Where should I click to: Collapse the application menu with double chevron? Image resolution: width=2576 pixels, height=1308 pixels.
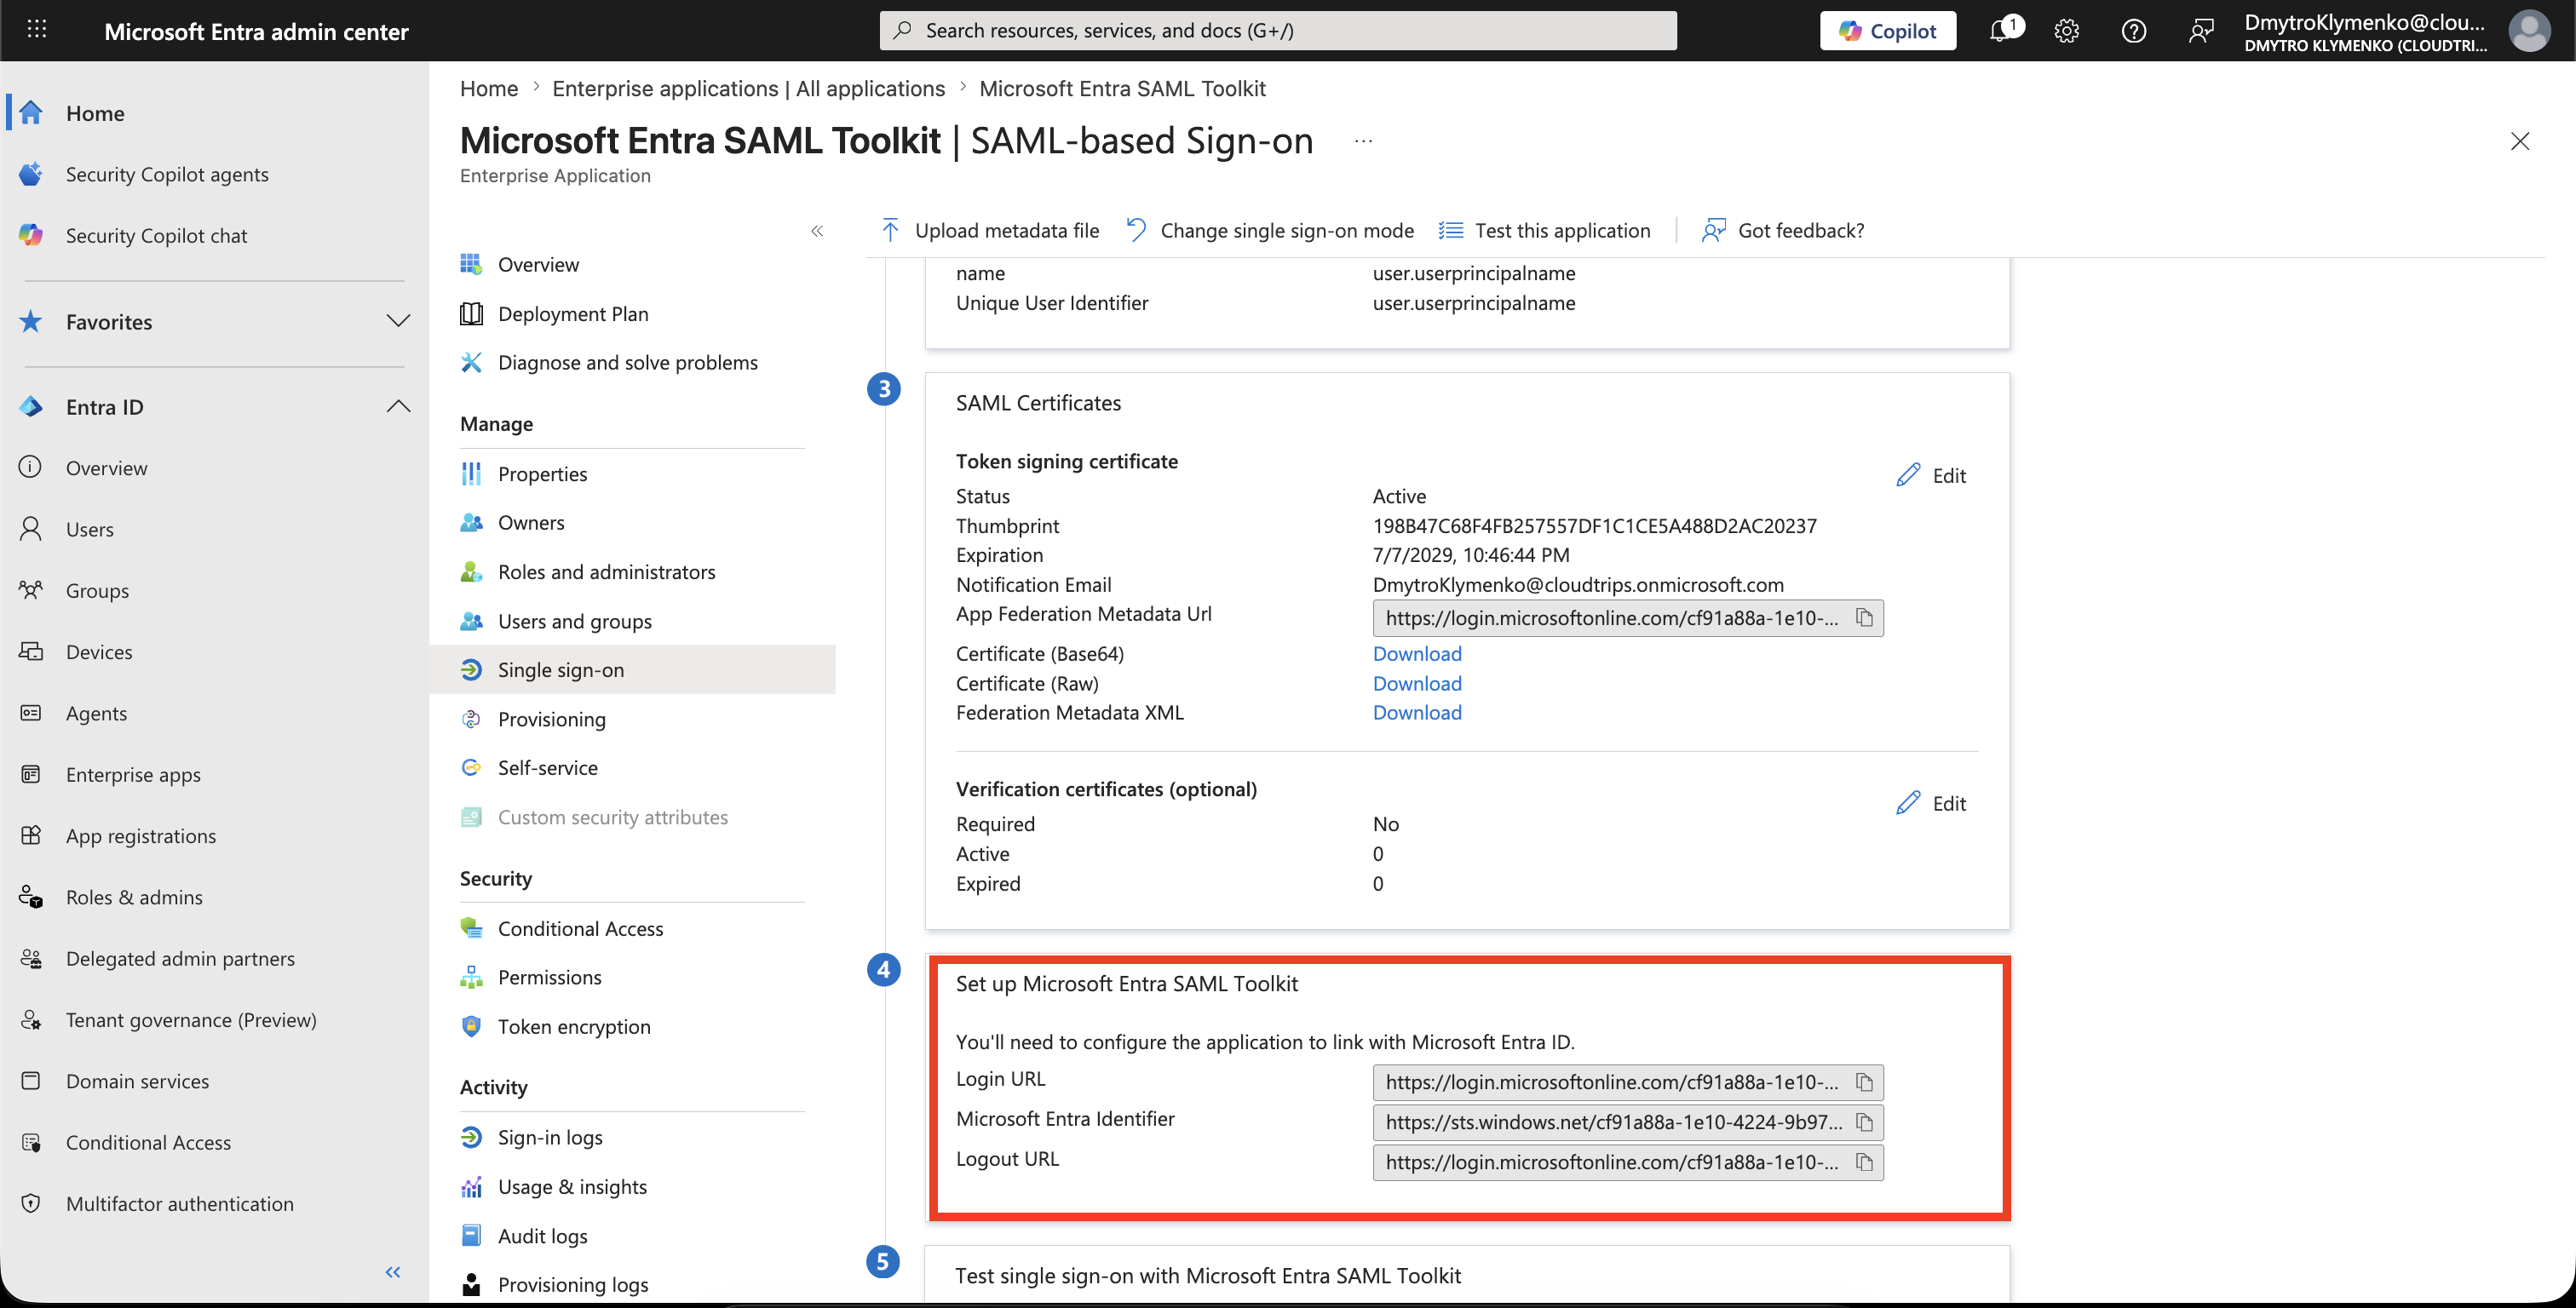coord(817,231)
